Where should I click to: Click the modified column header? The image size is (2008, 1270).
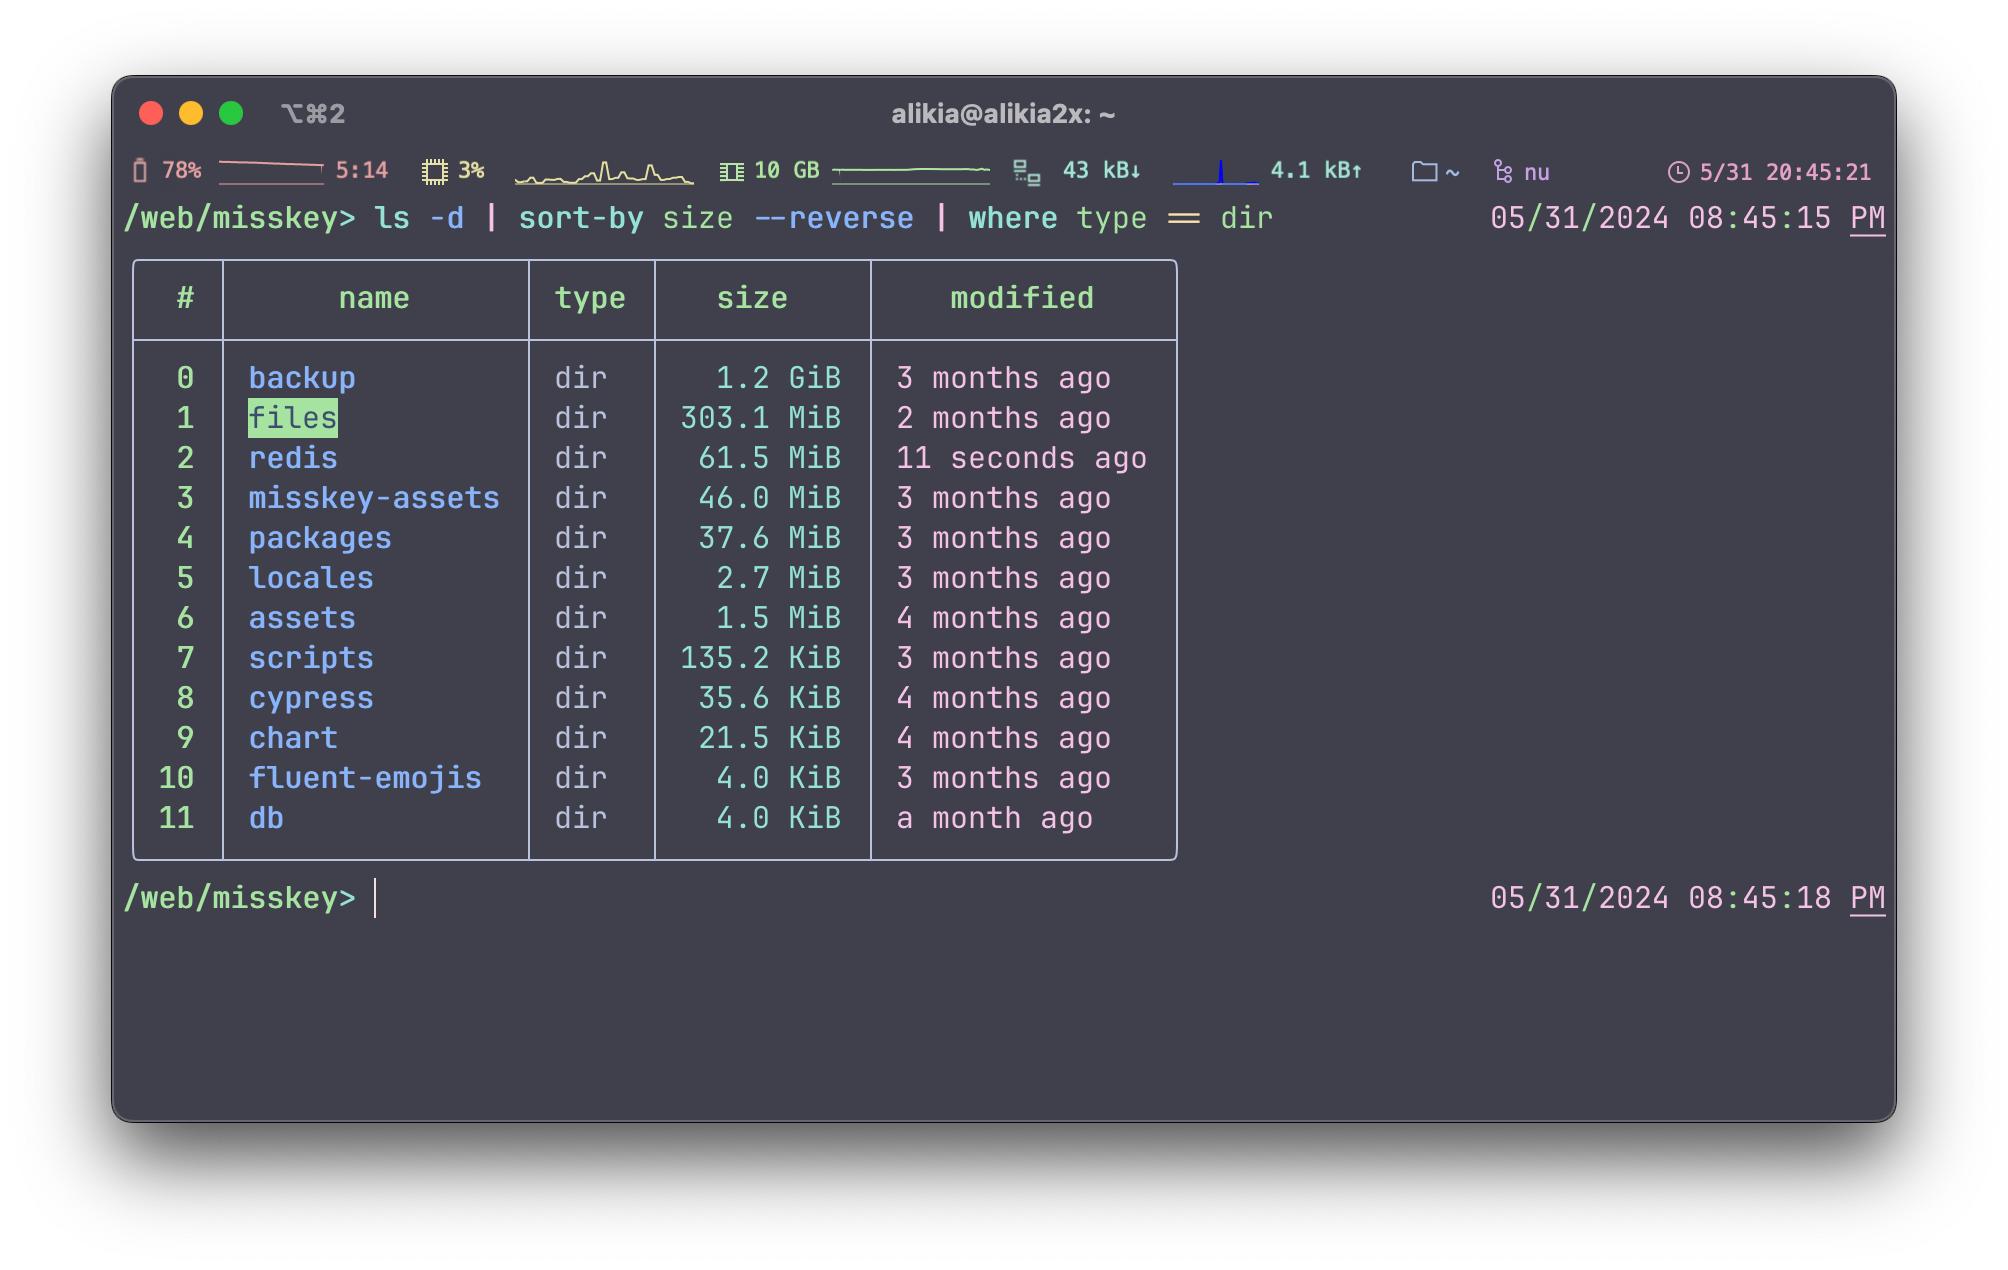pyautogui.click(x=1022, y=298)
